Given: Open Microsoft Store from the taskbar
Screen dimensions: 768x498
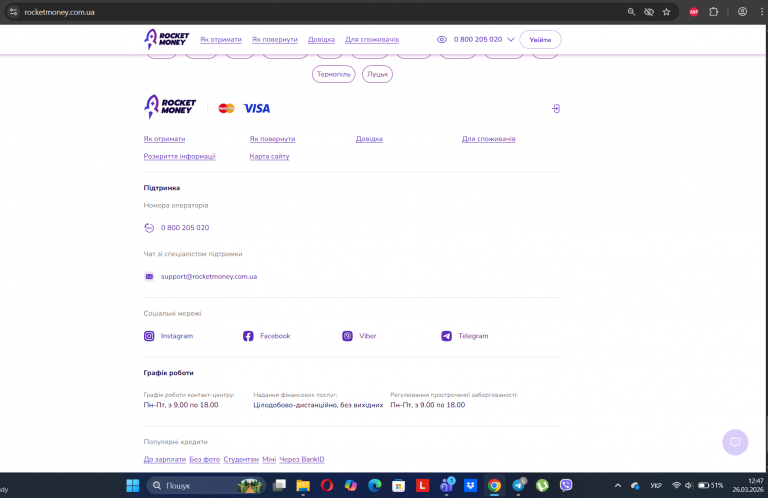Looking at the screenshot, I should point(398,486).
